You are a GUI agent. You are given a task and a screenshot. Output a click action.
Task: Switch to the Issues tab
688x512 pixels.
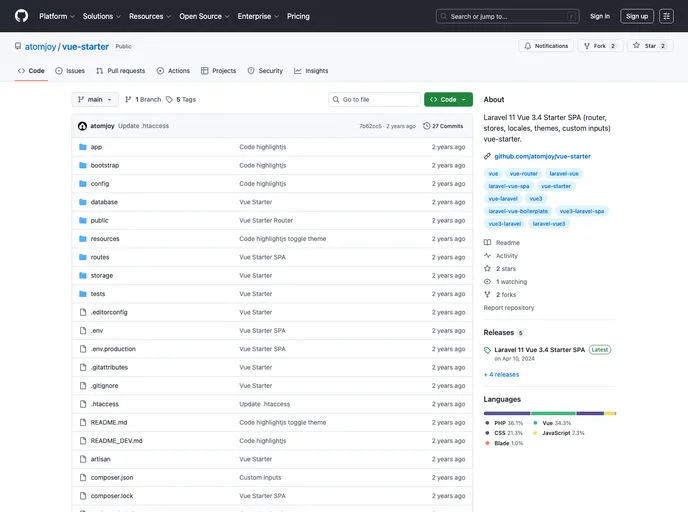[70, 71]
